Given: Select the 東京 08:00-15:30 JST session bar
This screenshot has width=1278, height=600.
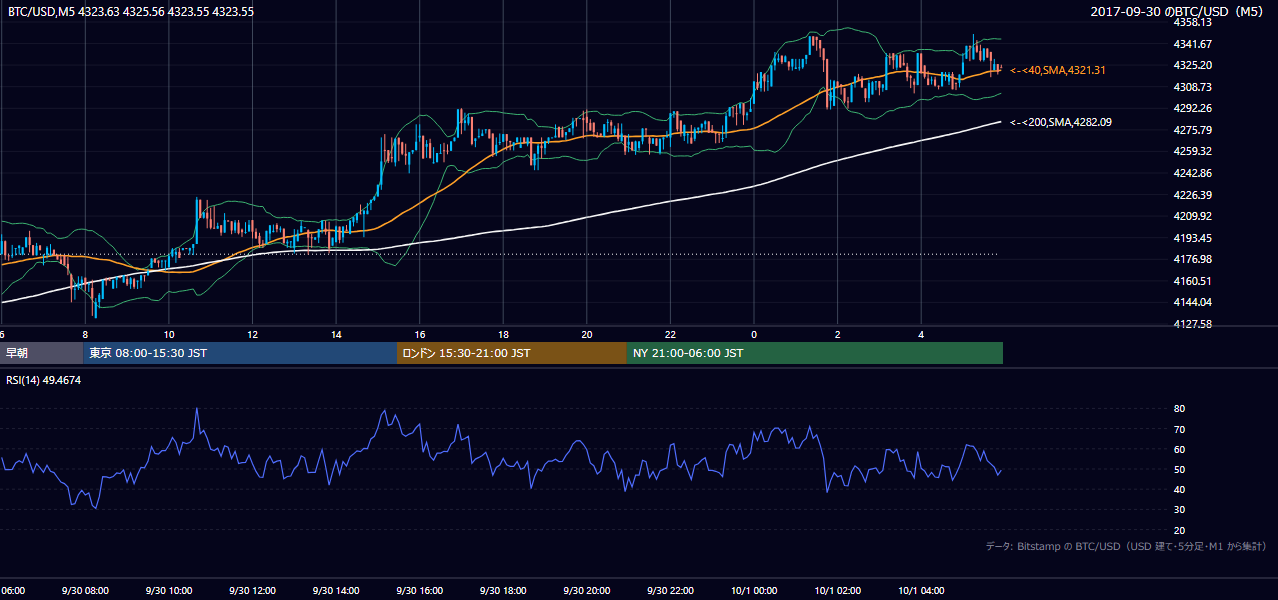Looking at the screenshot, I should pos(240,353).
